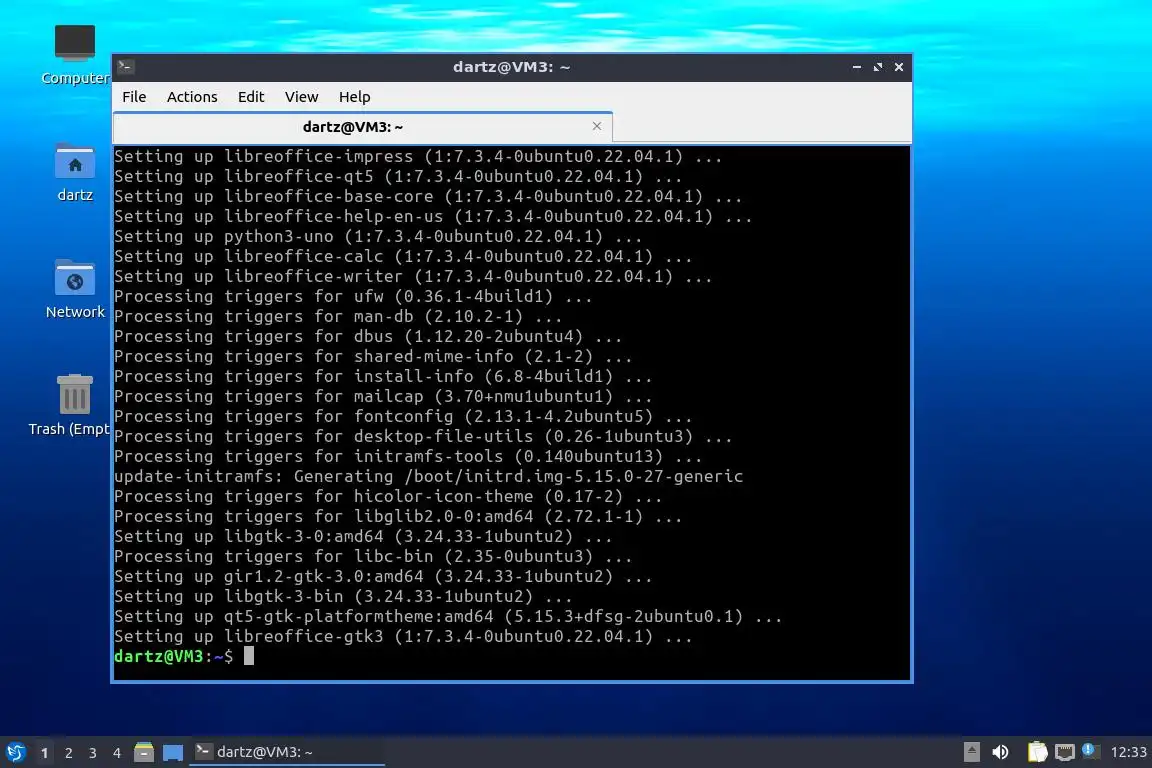This screenshot has height=768, width=1152.
Task: Open the clipboard manager tray icon
Action: 1037,752
